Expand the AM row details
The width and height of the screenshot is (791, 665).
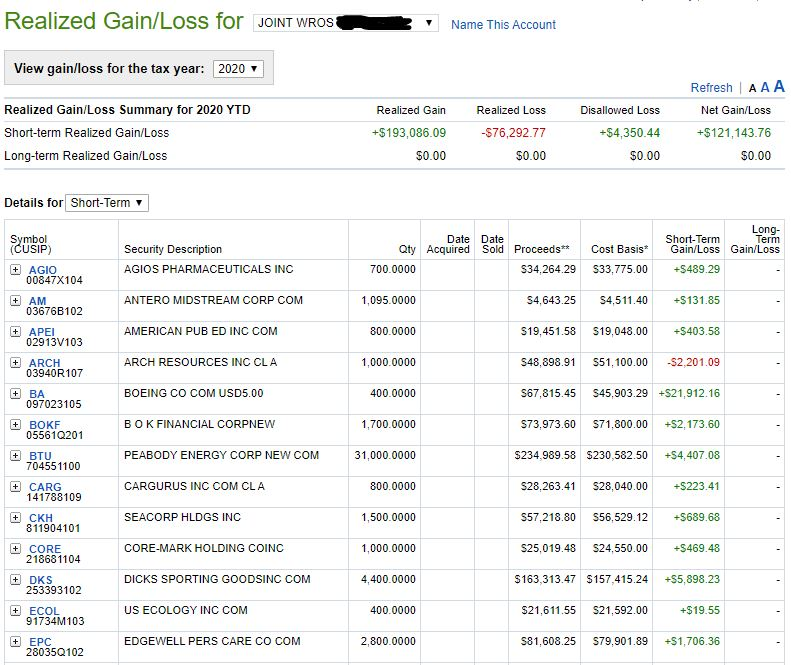(x=15, y=301)
